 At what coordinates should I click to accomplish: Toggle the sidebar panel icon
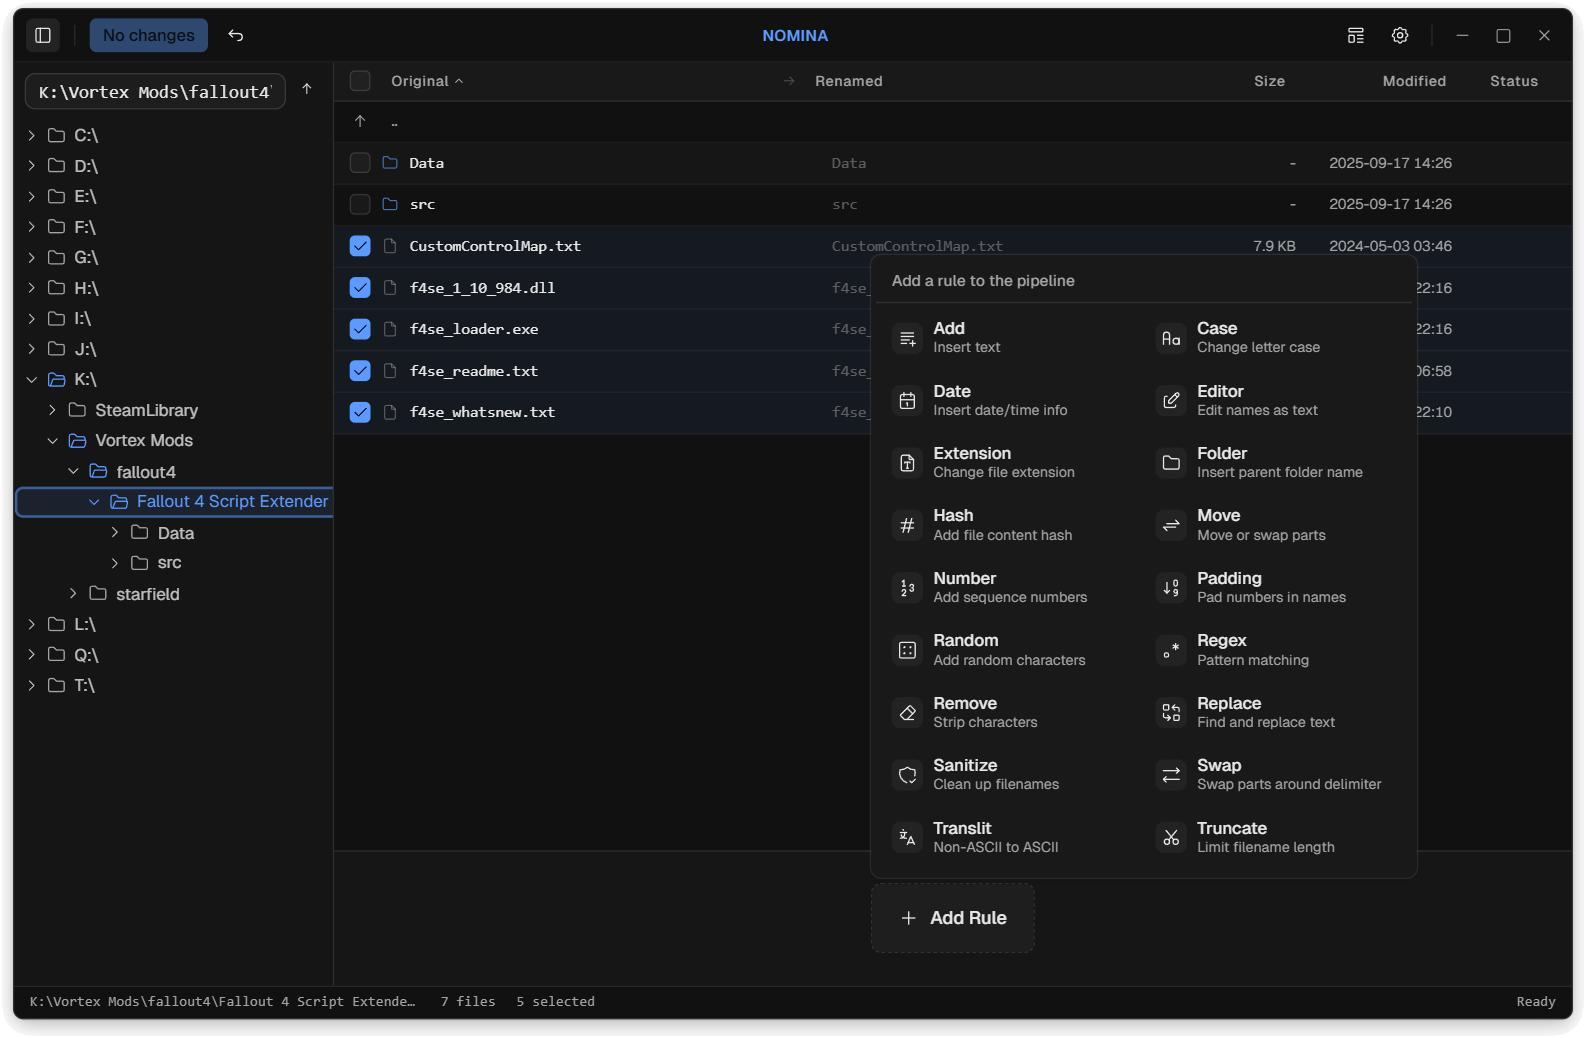43,36
